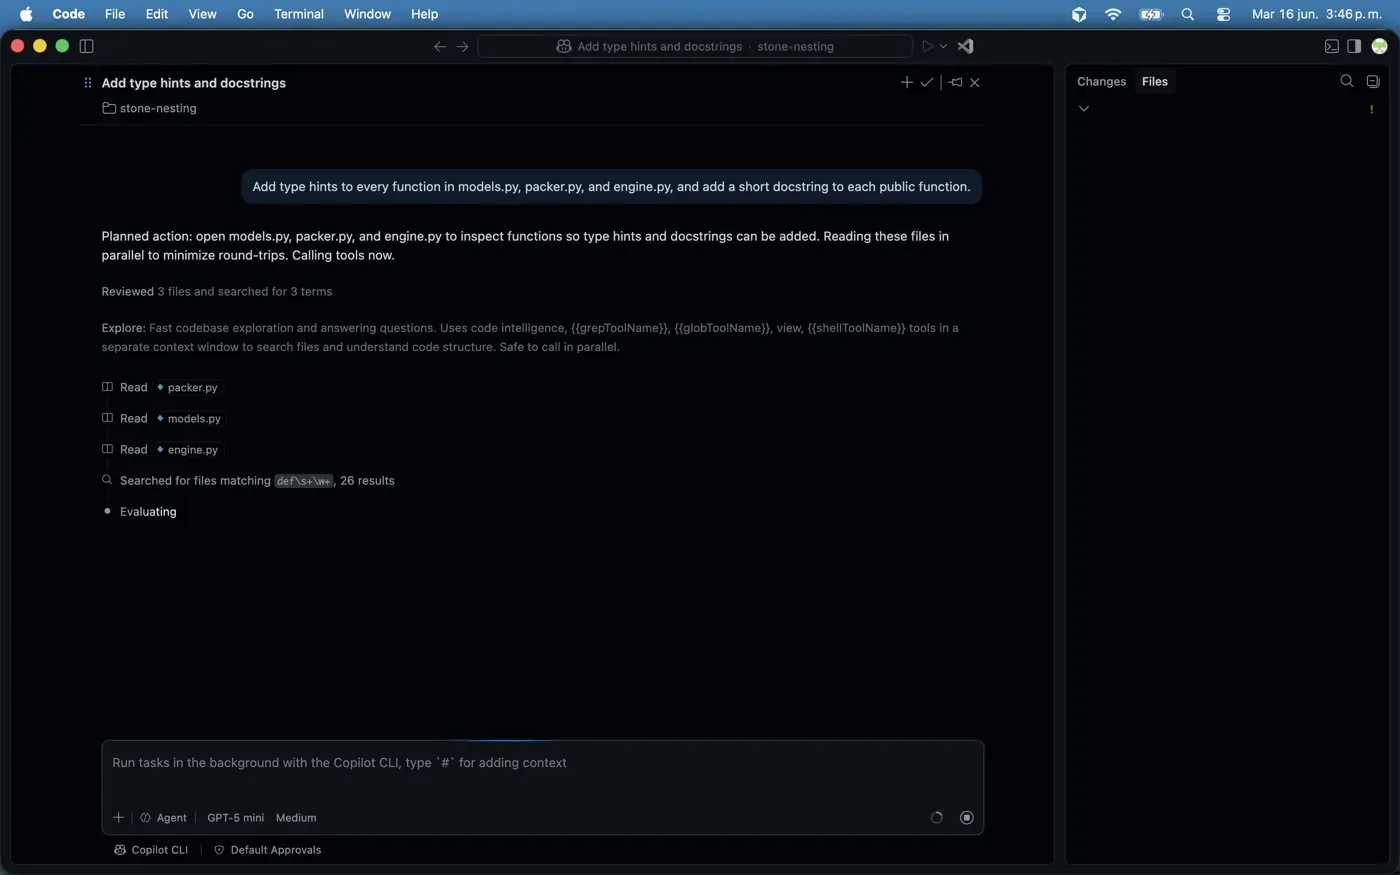The width and height of the screenshot is (1400, 875).
Task: Click the Wi-Fi status icon
Action: (1113, 14)
